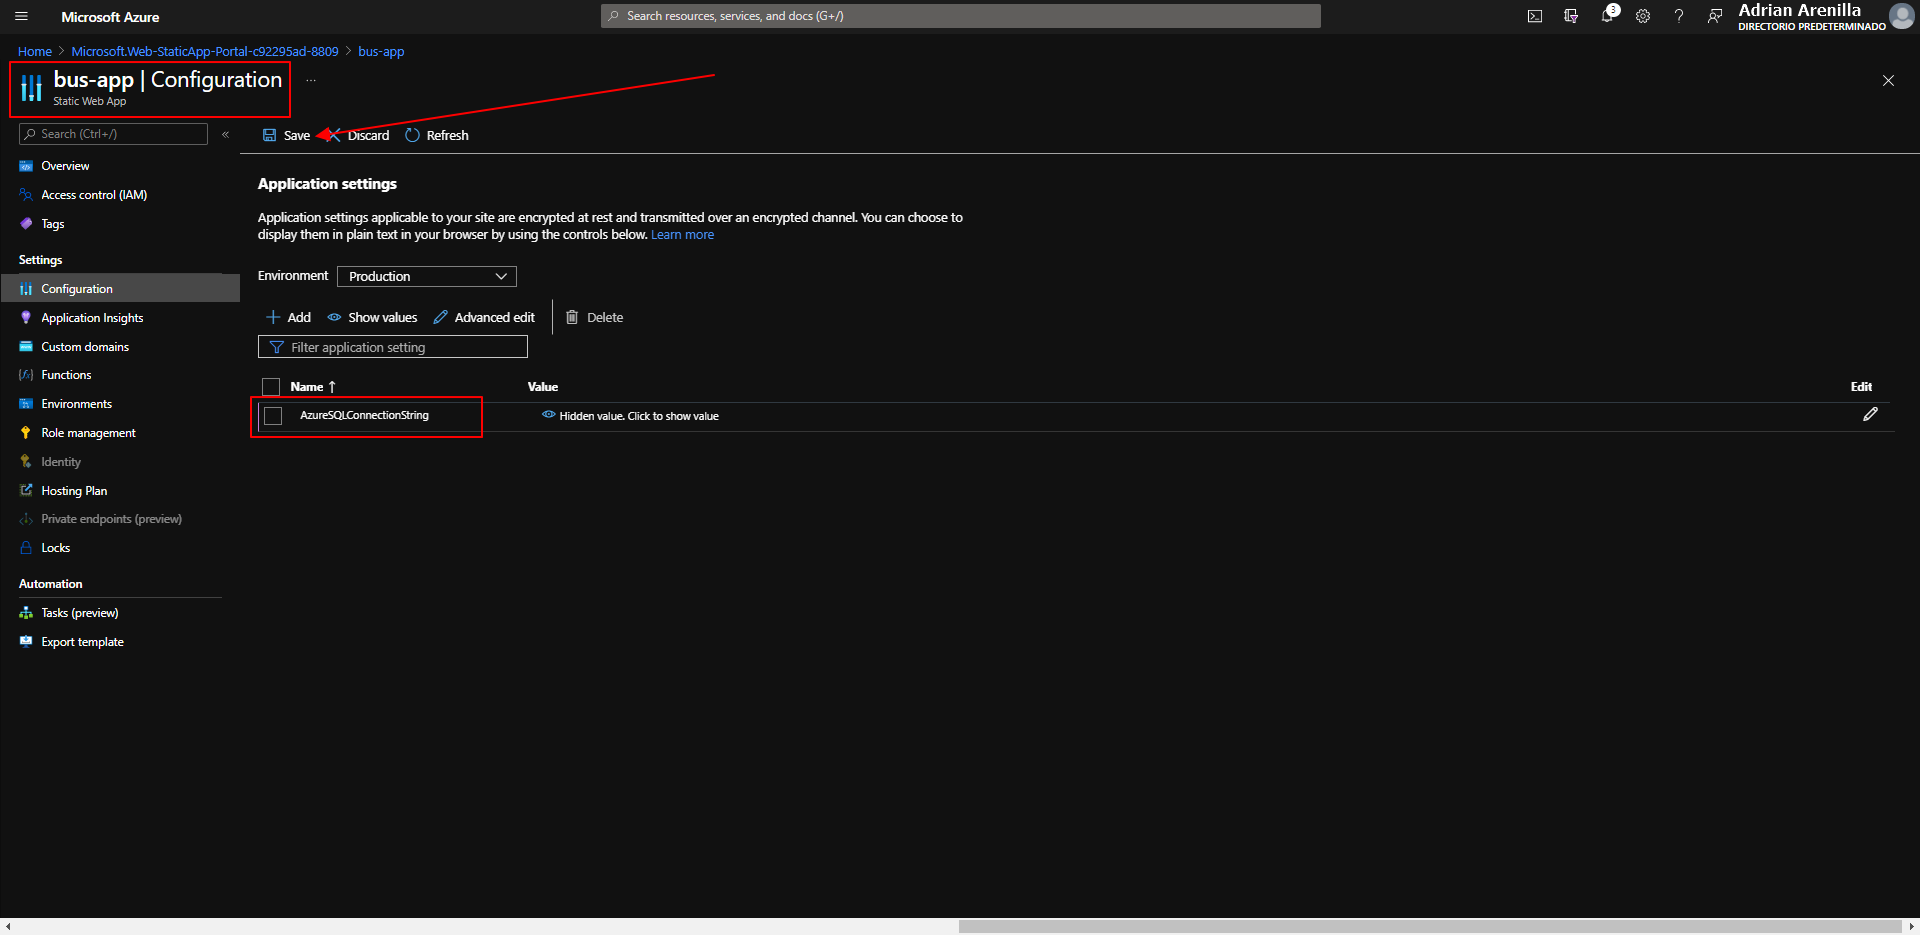
Task: Go to Home breadcrumb
Action: [x=35, y=51]
